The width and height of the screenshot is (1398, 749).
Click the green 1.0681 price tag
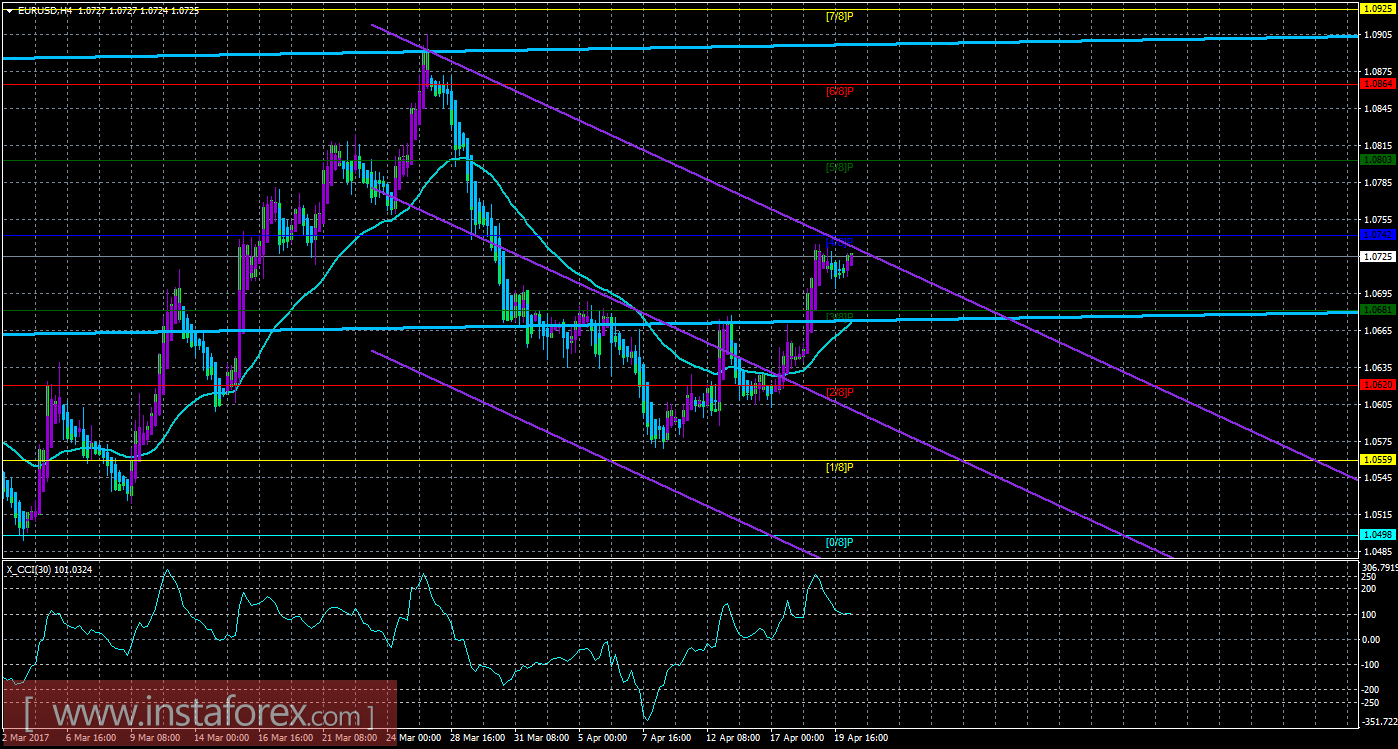pos(1377,310)
